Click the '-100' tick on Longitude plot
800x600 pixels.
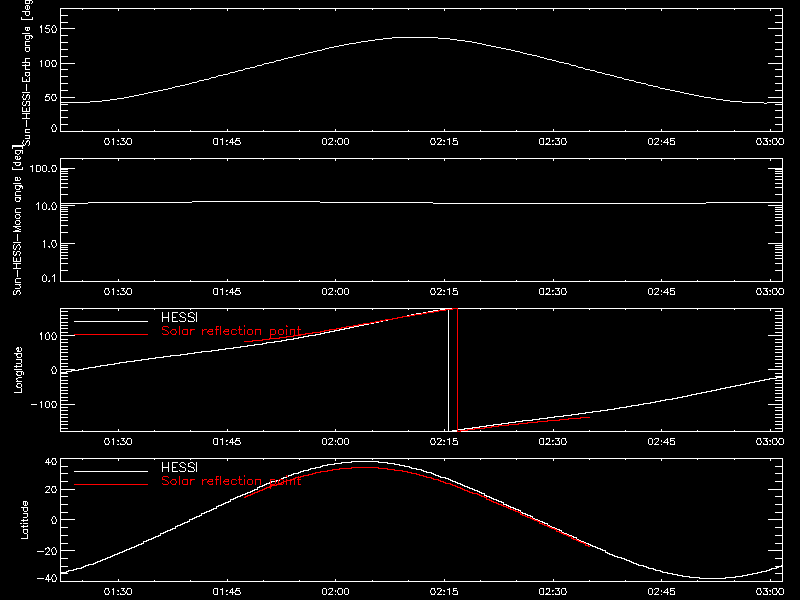[44, 404]
